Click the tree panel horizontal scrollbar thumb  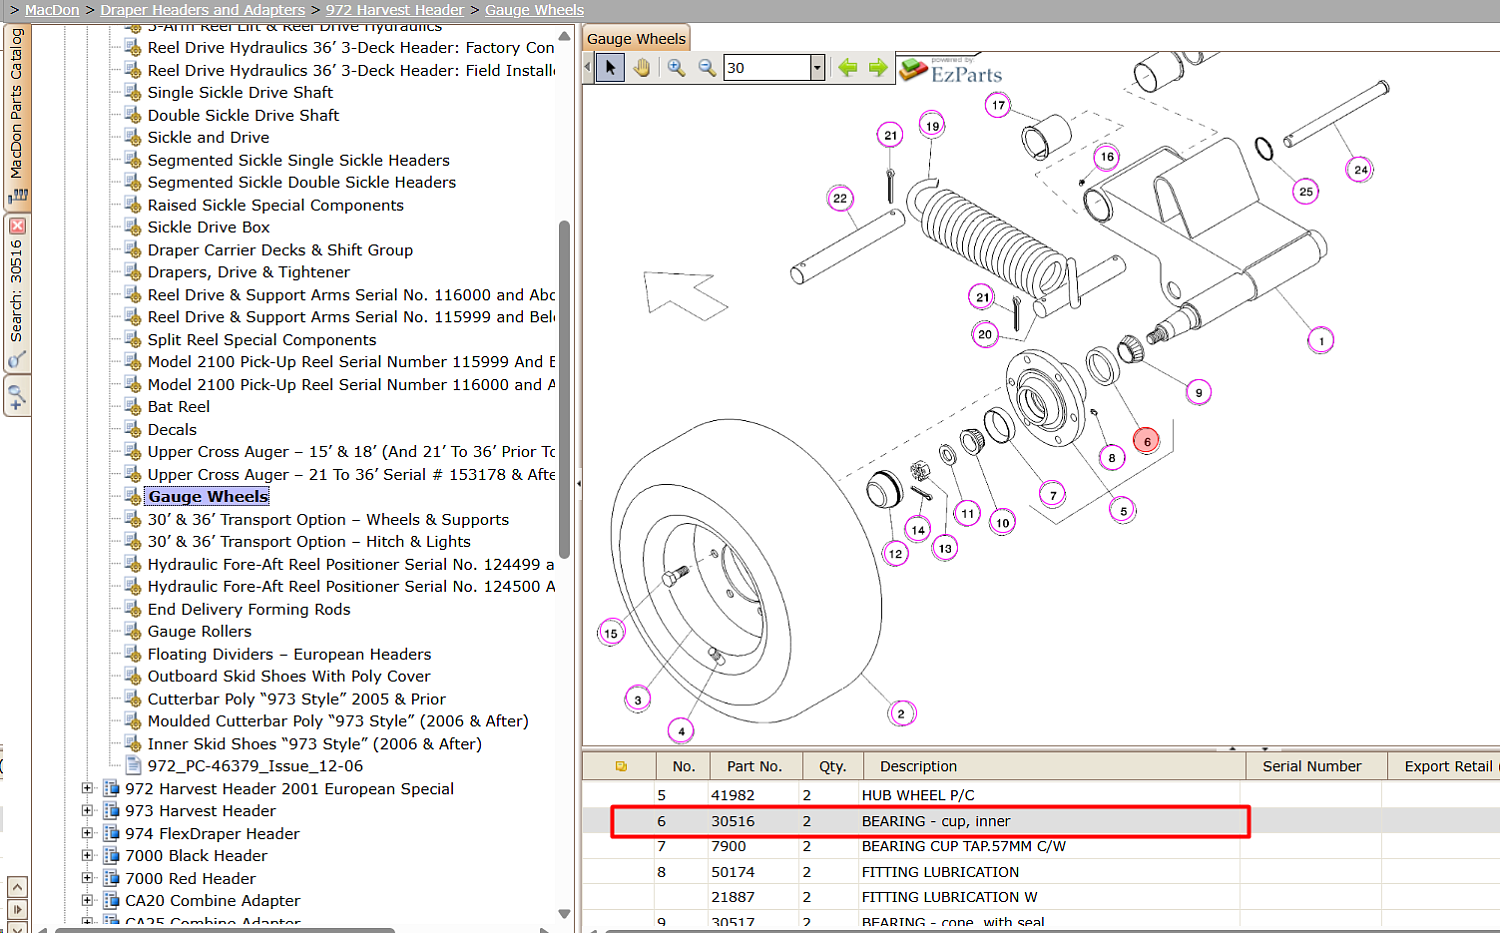tap(225, 930)
